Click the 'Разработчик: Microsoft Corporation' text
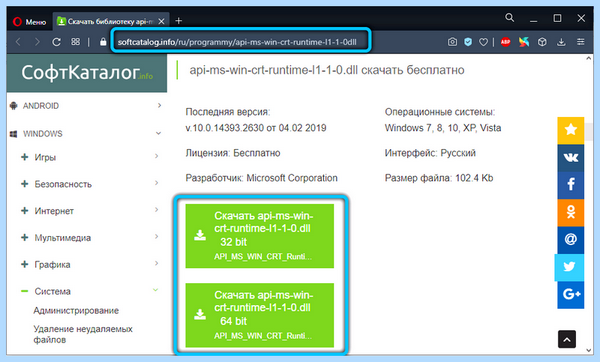 [261, 178]
